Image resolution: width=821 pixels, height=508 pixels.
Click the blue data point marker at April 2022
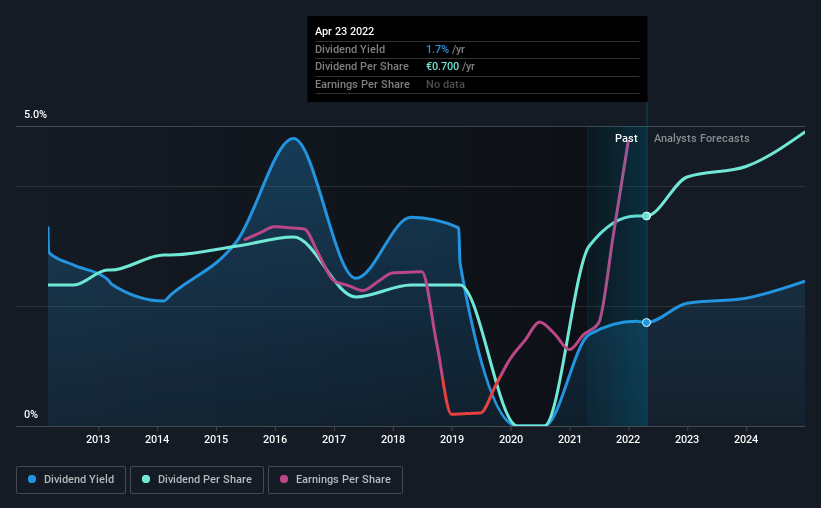tap(647, 323)
